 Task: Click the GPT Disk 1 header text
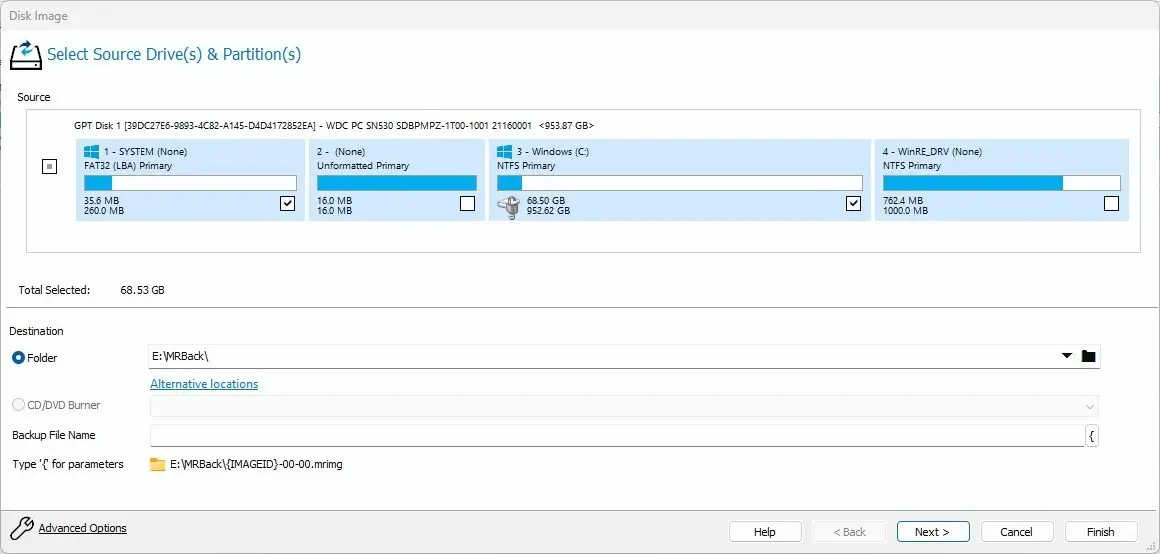334,126
